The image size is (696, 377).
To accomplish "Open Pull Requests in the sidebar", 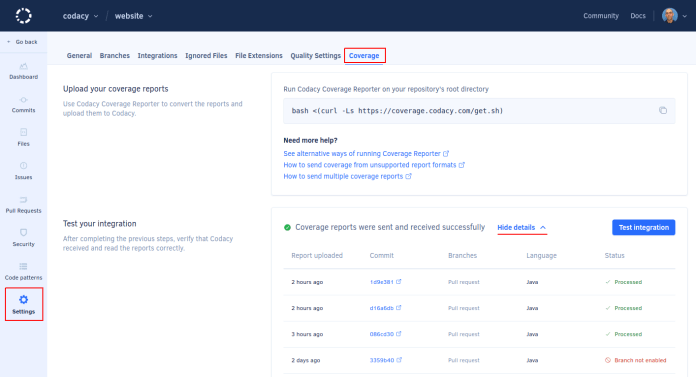I will pyautogui.click(x=24, y=205).
